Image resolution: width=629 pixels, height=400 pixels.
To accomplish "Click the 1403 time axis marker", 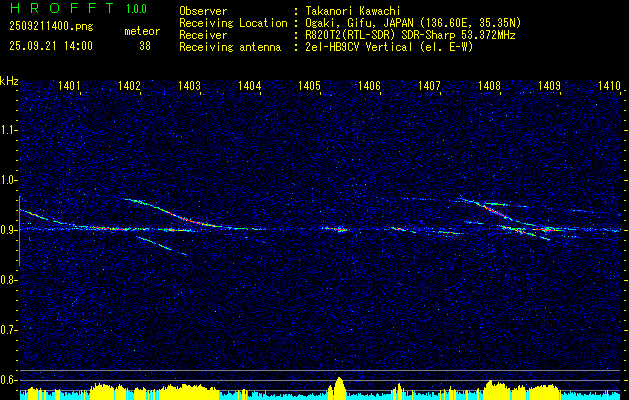I will (x=189, y=85).
